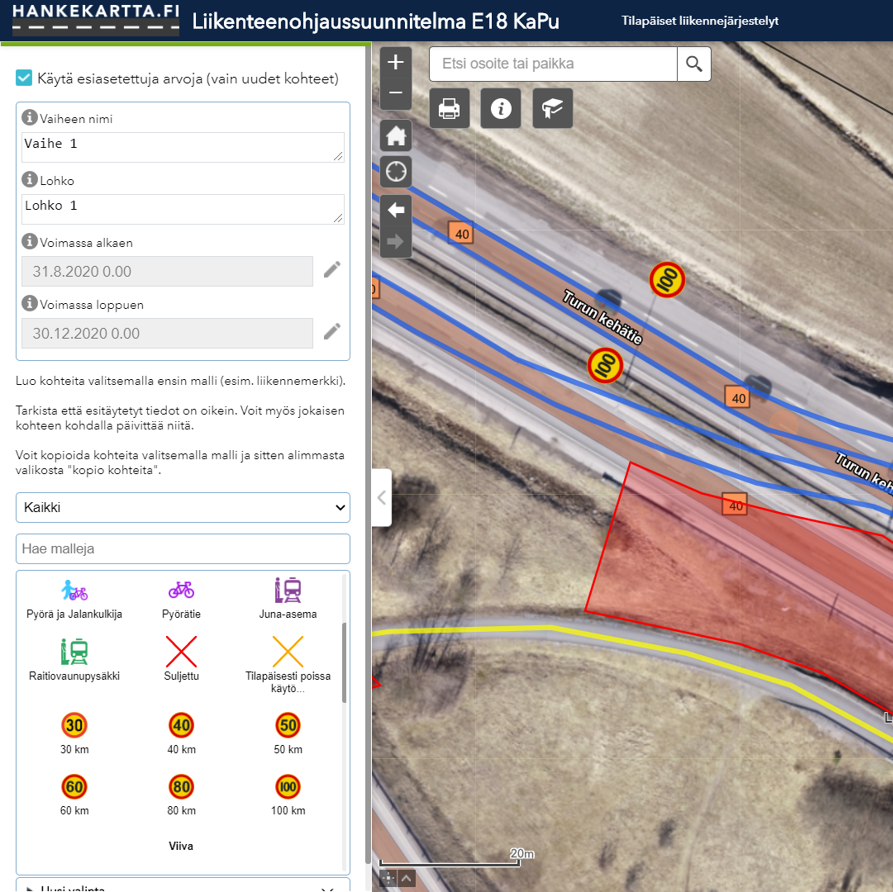
Task: Click the orange 40 marker near the arrows
Action: [x=461, y=234]
